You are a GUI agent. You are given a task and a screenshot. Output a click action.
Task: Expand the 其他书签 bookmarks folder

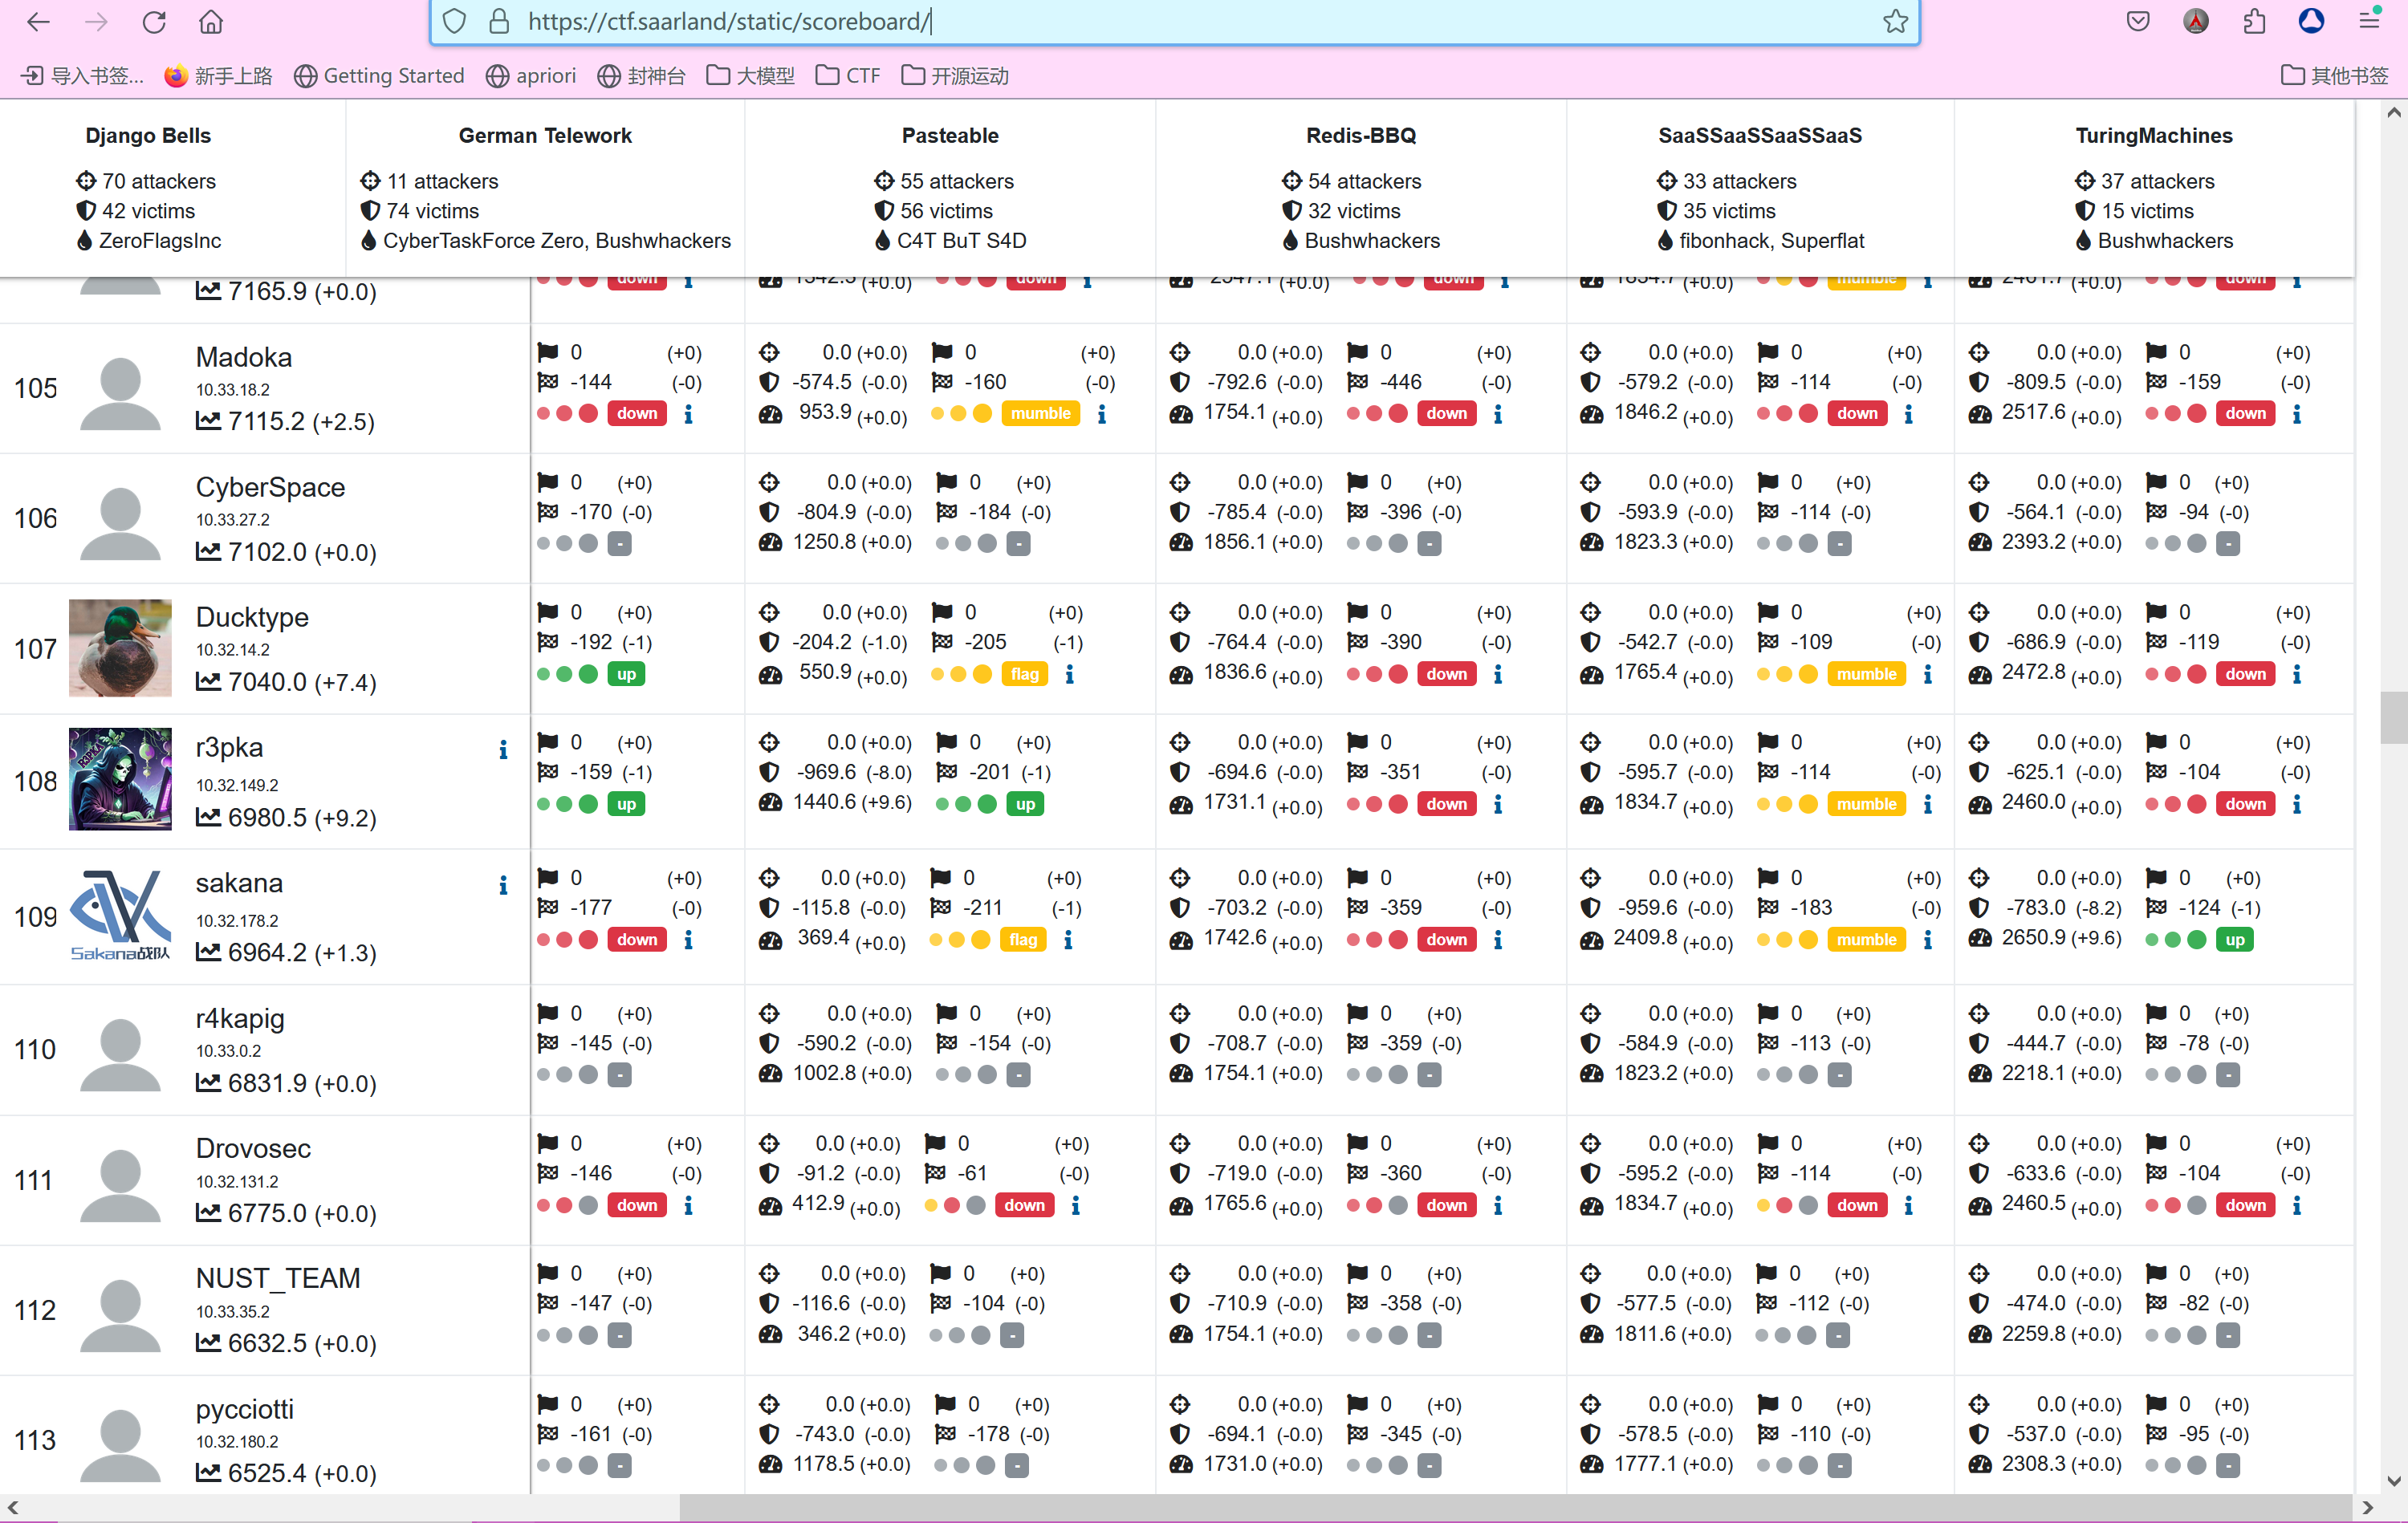tap(2335, 76)
